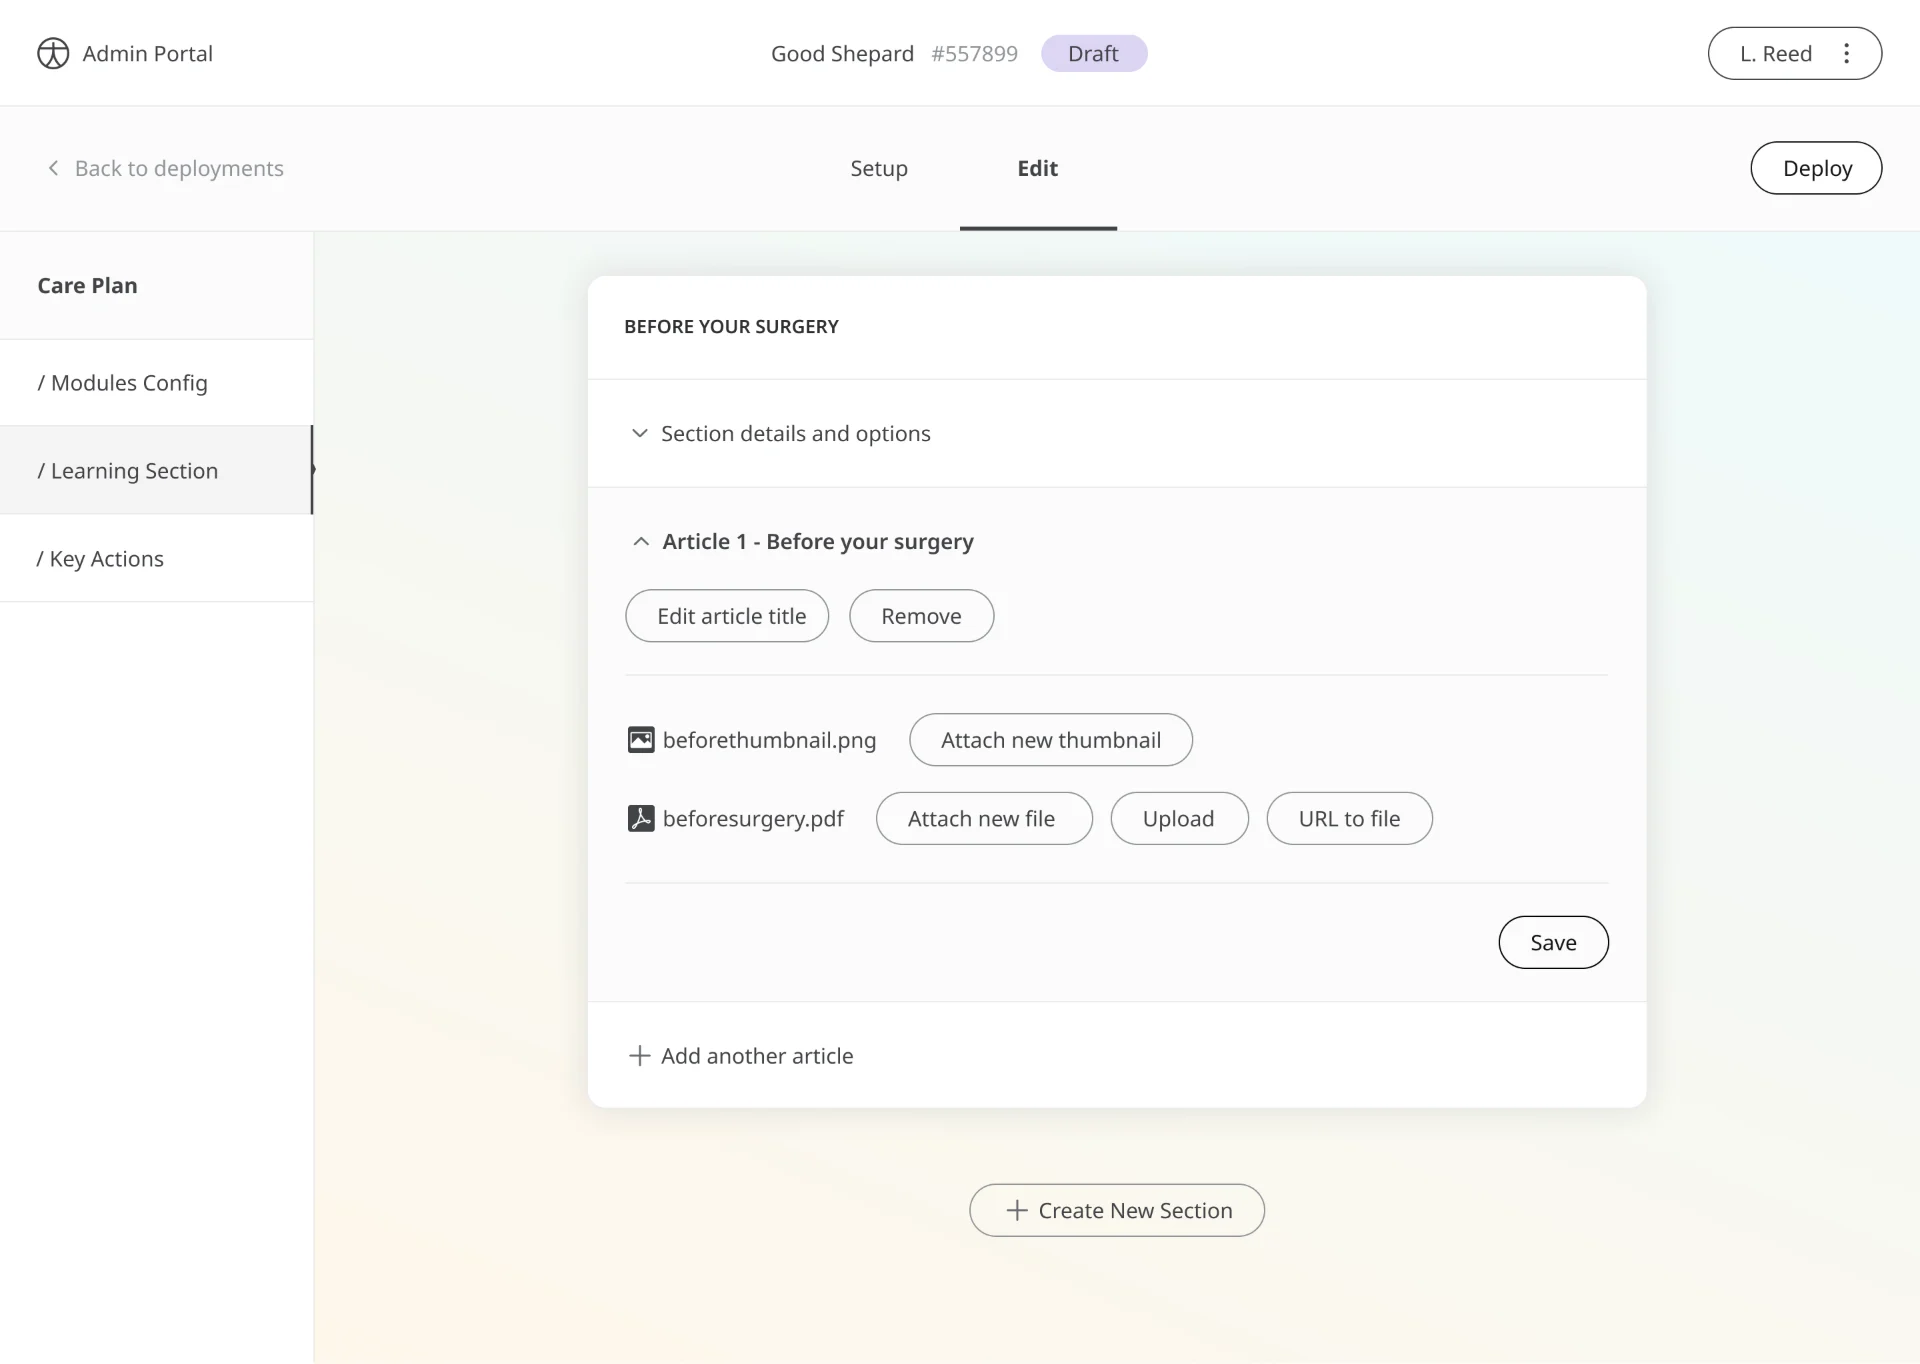
Task: Open the three-dot menu next to L. Reed
Action: pyautogui.click(x=1846, y=53)
